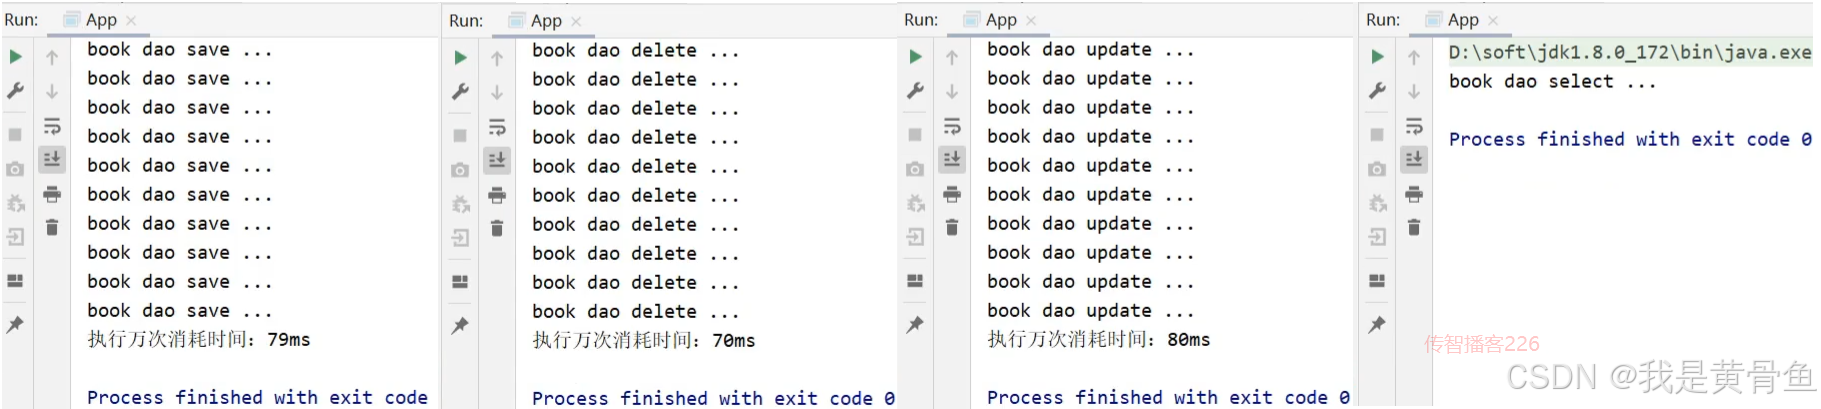Close App tab above save output
This screenshot has height=409, width=1821.
coord(131,20)
